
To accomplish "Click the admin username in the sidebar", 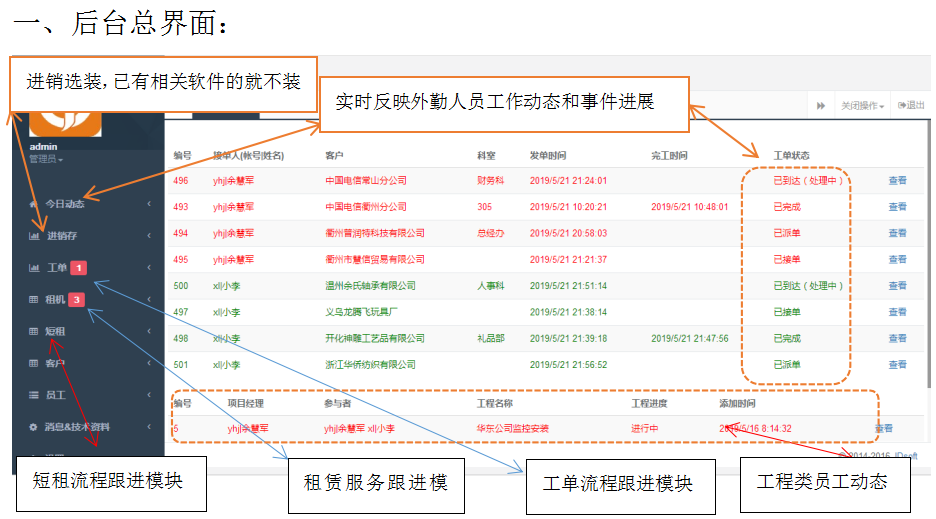I will click(x=44, y=146).
